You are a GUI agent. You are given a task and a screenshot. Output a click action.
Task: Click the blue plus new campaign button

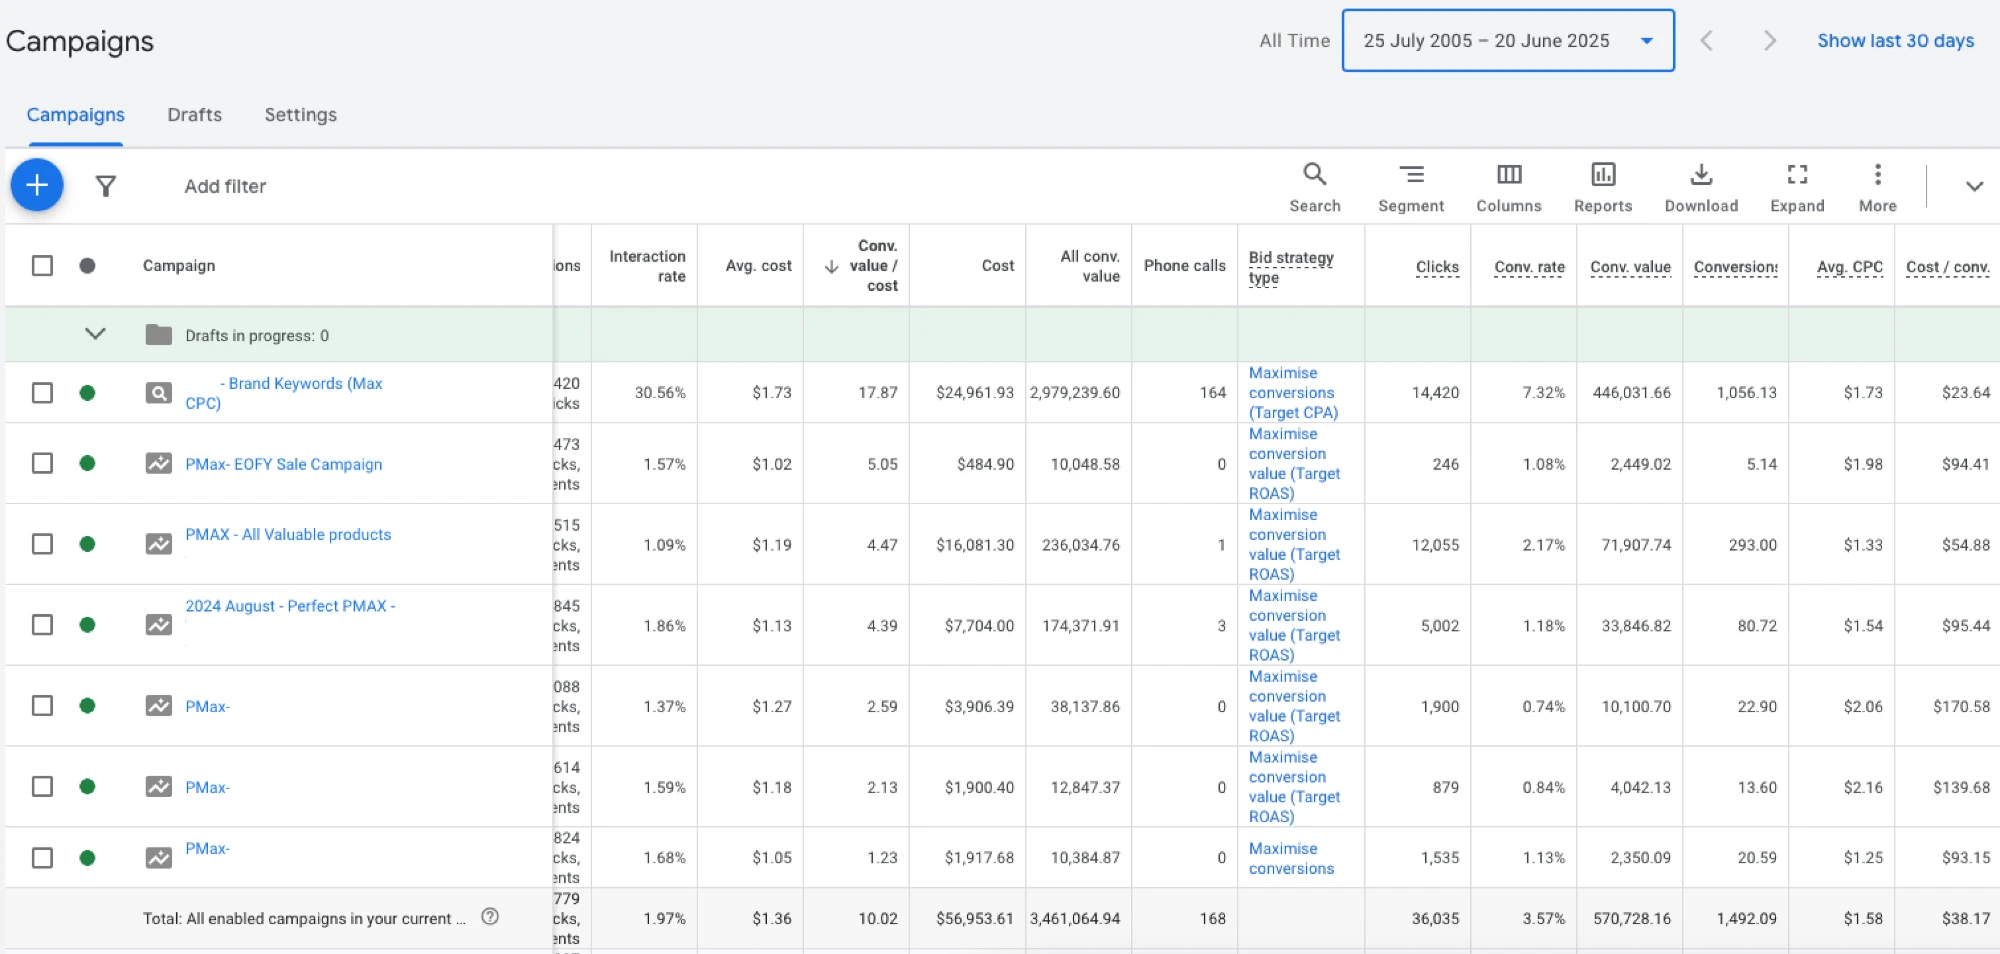coord(37,185)
